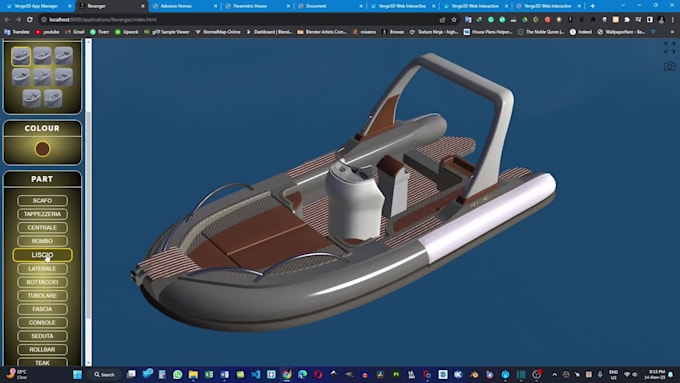Screen dimensions: 680x383
Task: Open Opera browser from the taskbar
Action: coord(318,374)
